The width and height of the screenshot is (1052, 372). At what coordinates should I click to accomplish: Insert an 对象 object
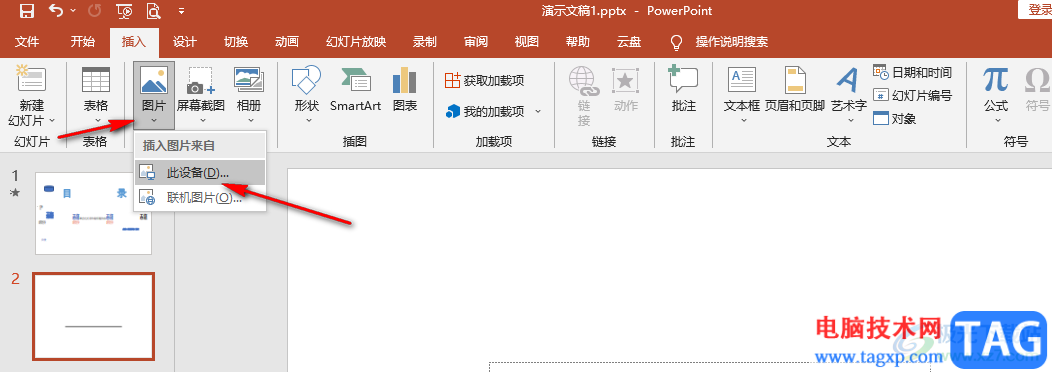(895, 119)
